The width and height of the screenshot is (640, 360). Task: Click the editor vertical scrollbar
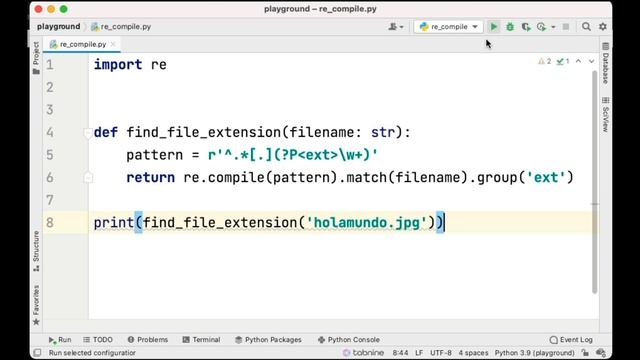click(x=594, y=182)
